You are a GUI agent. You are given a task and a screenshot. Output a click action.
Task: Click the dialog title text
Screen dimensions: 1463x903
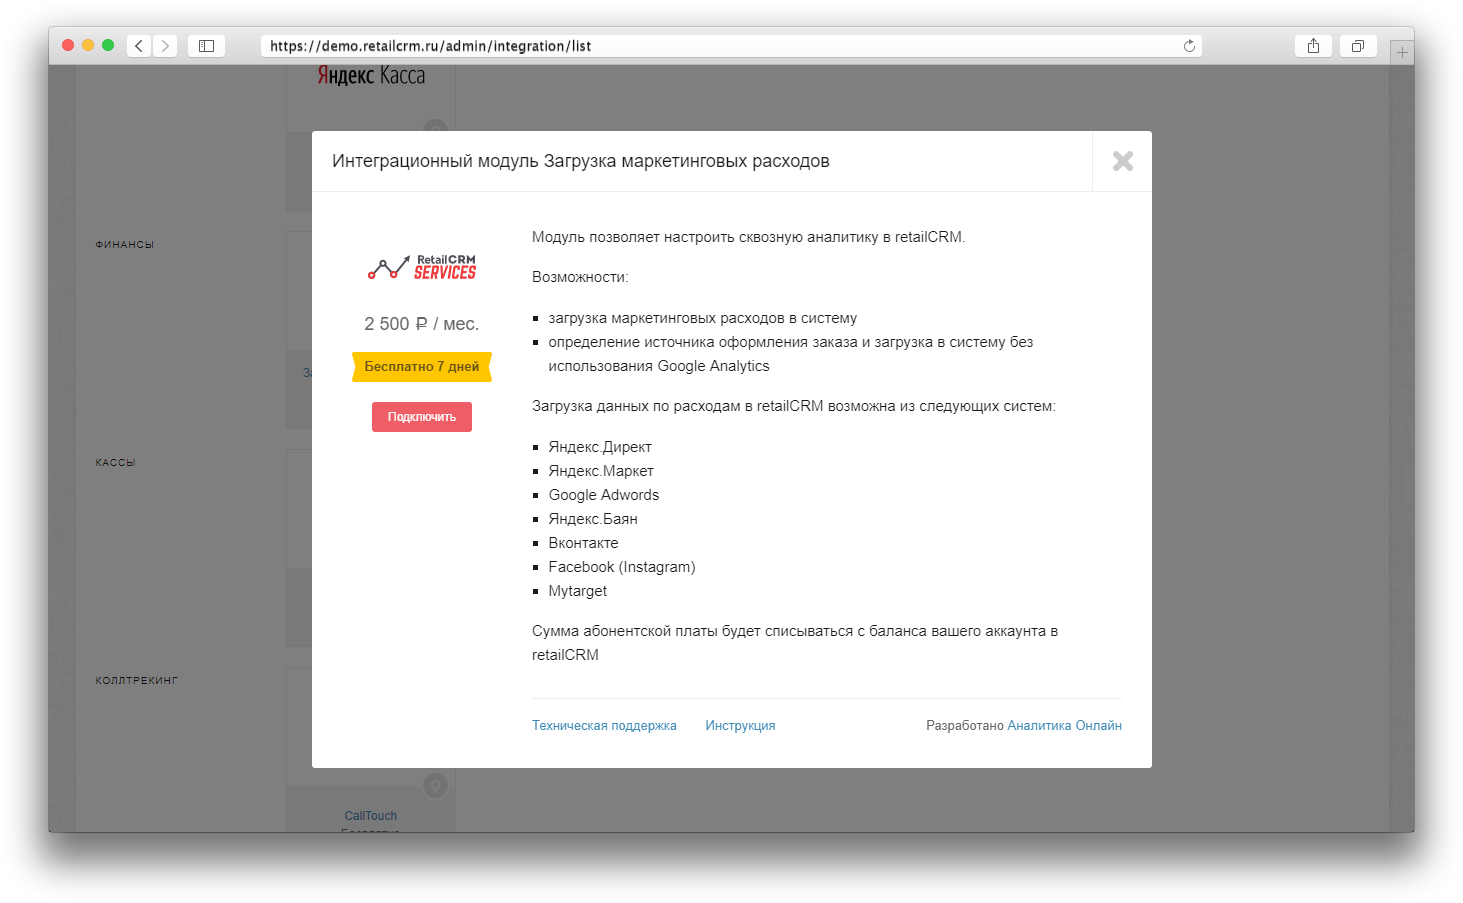tap(581, 161)
